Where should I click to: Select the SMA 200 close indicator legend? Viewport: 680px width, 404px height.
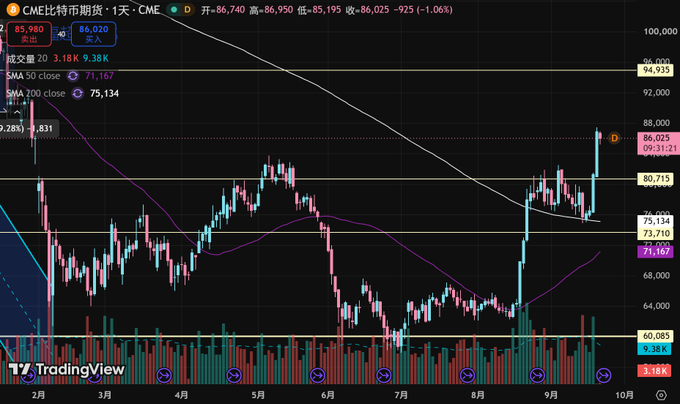36,93
